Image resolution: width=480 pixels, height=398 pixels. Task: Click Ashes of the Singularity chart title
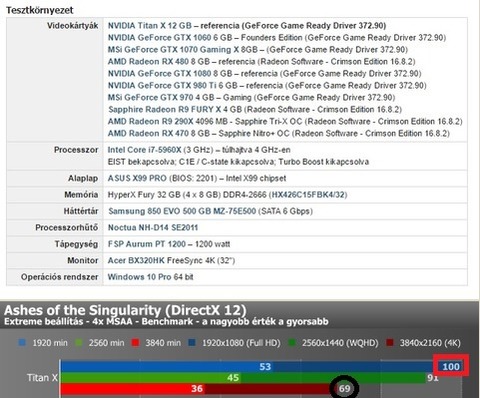point(125,310)
